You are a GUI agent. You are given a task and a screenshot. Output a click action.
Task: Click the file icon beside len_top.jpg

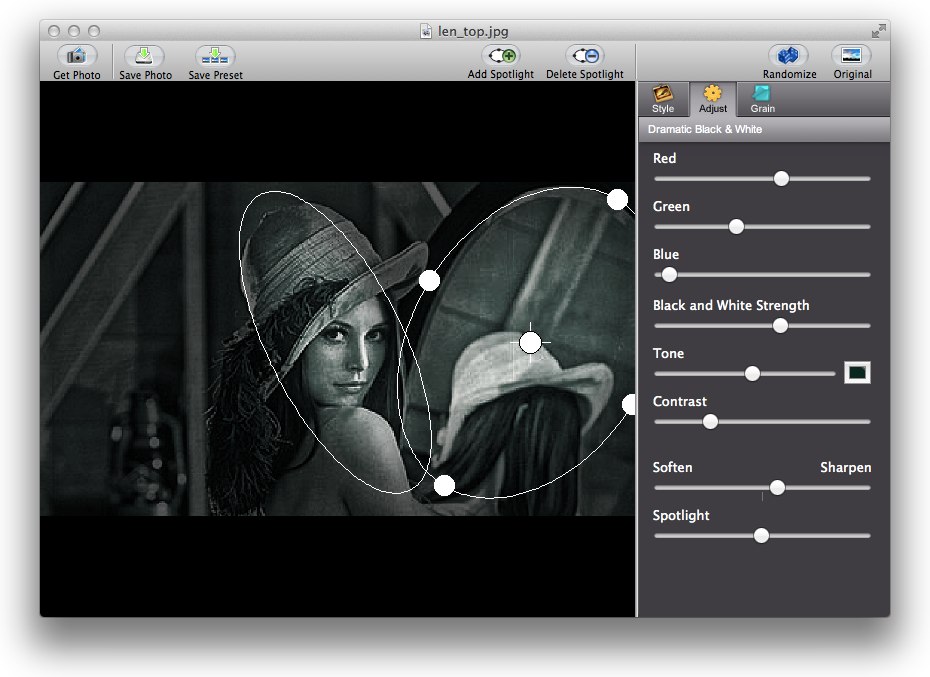tap(426, 31)
